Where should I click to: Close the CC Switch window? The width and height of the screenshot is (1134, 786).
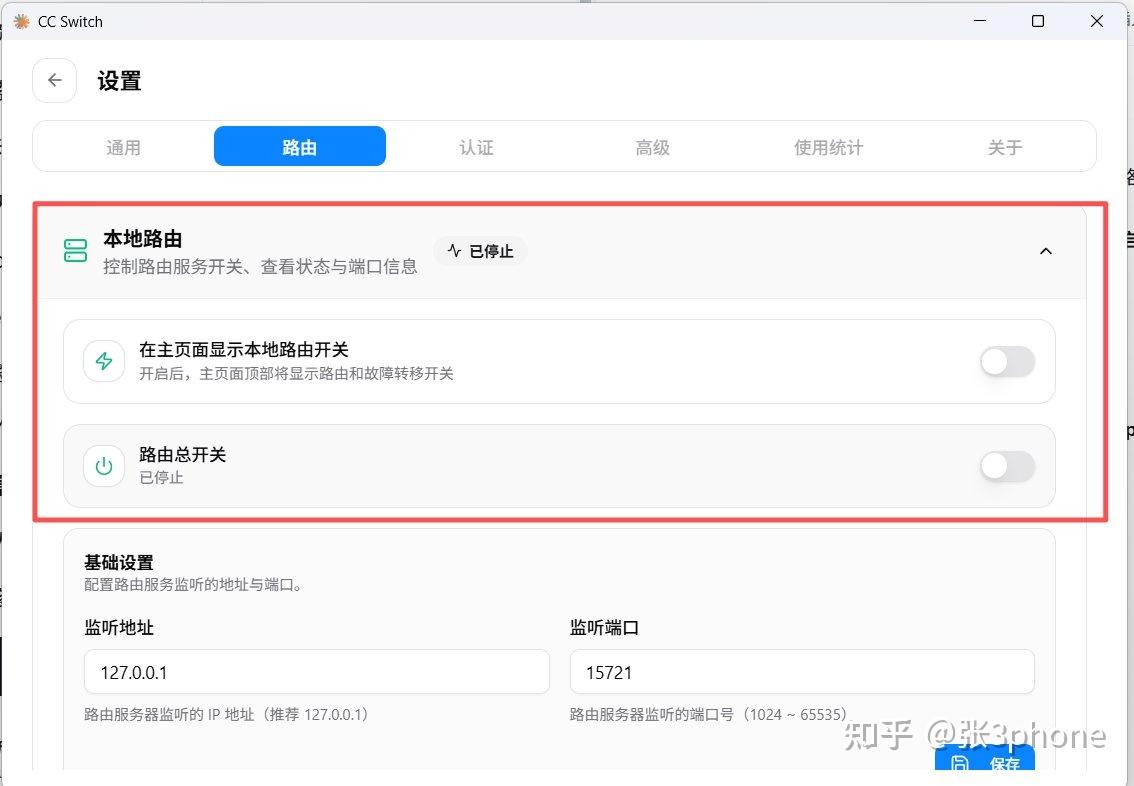(x=1096, y=21)
